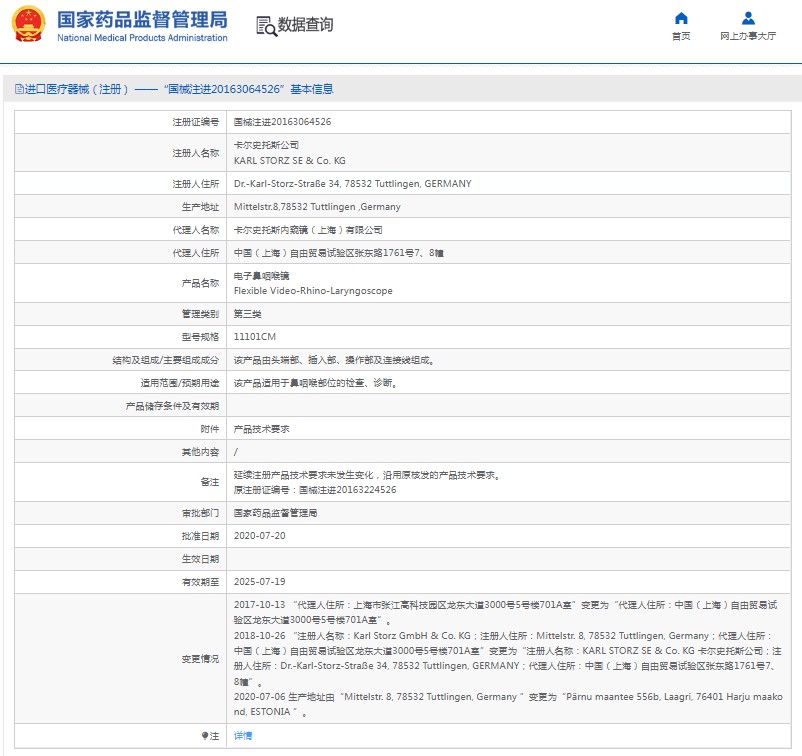The width and height of the screenshot is (802, 756).
Task: Click the model value 11101CM
Action: tap(255, 336)
